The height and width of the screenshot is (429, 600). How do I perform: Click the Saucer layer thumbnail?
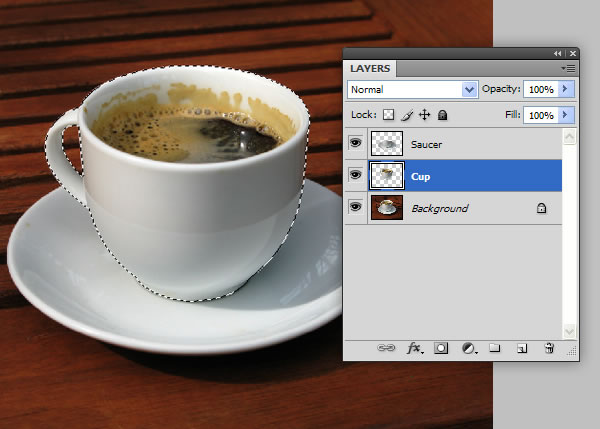click(x=387, y=144)
